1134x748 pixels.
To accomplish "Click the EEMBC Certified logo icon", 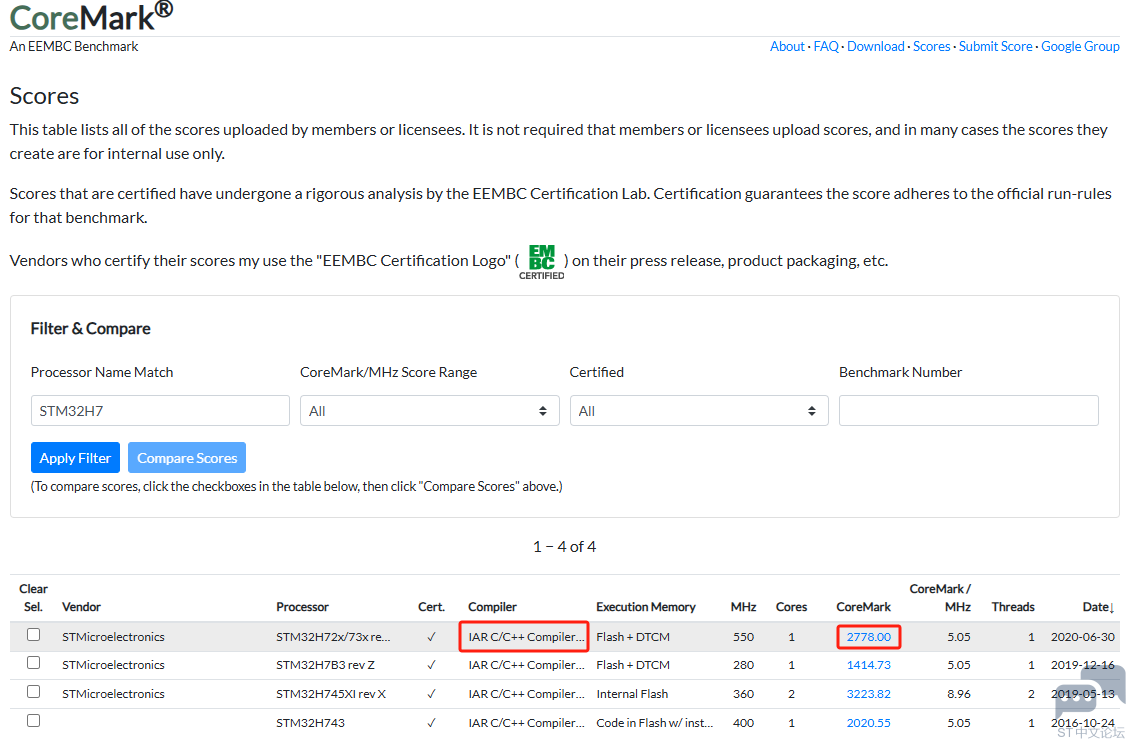I will (x=542, y=262).
